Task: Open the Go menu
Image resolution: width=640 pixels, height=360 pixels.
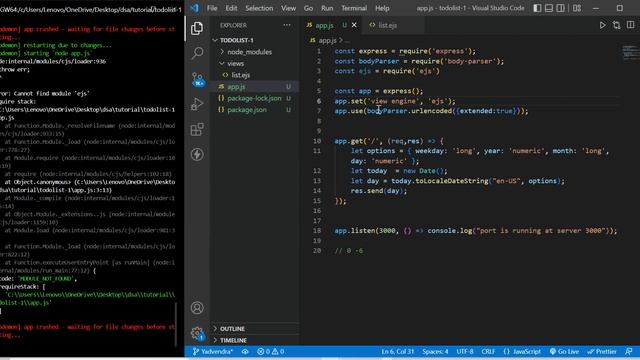Action: point(308,8)
